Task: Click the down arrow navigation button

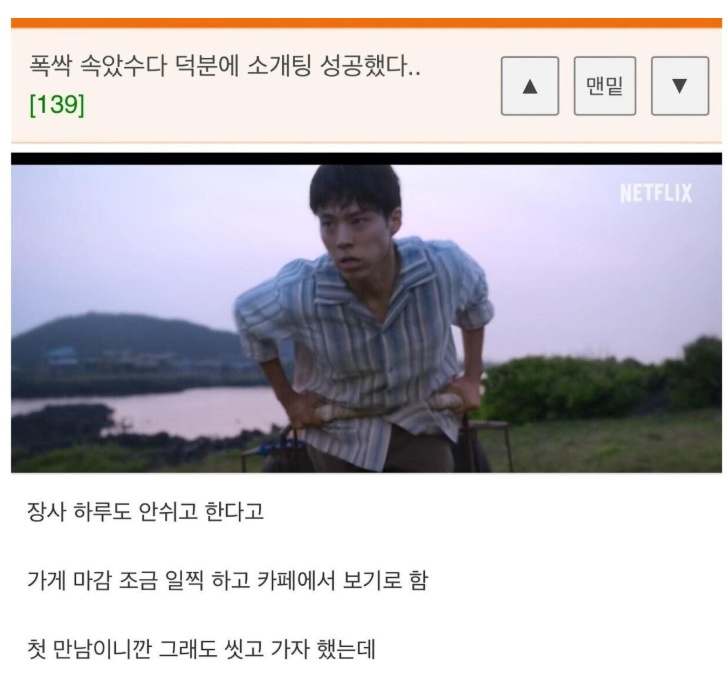Action: [680, 86]
